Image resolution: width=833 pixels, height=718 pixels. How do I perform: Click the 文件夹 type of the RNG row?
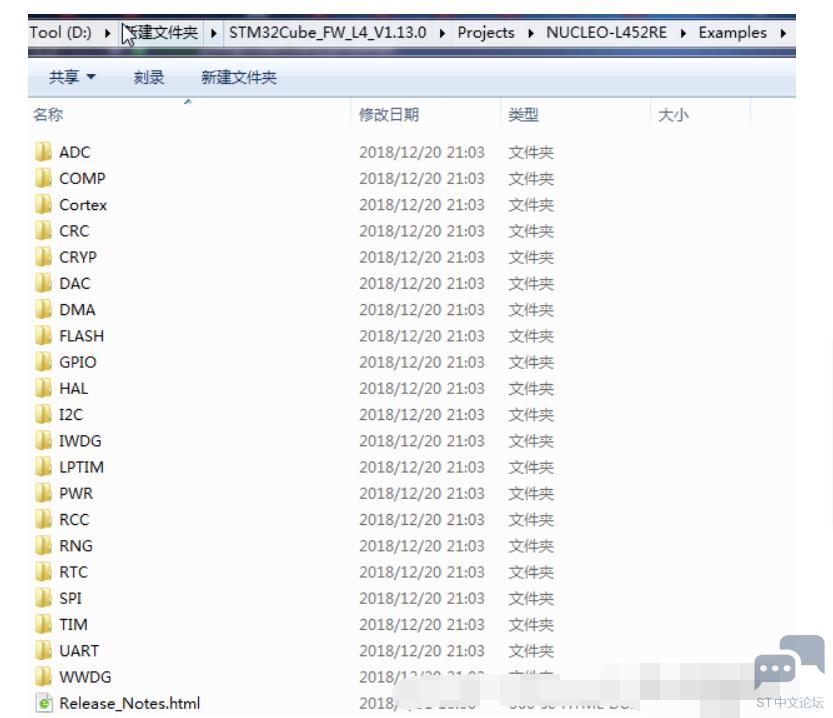531,545
